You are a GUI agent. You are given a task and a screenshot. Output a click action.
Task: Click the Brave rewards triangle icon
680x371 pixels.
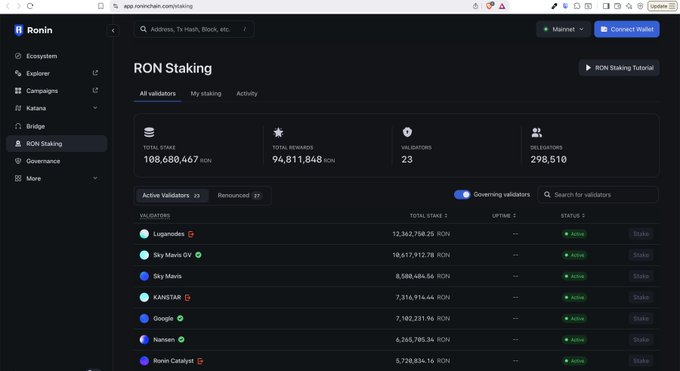[502, 6]
